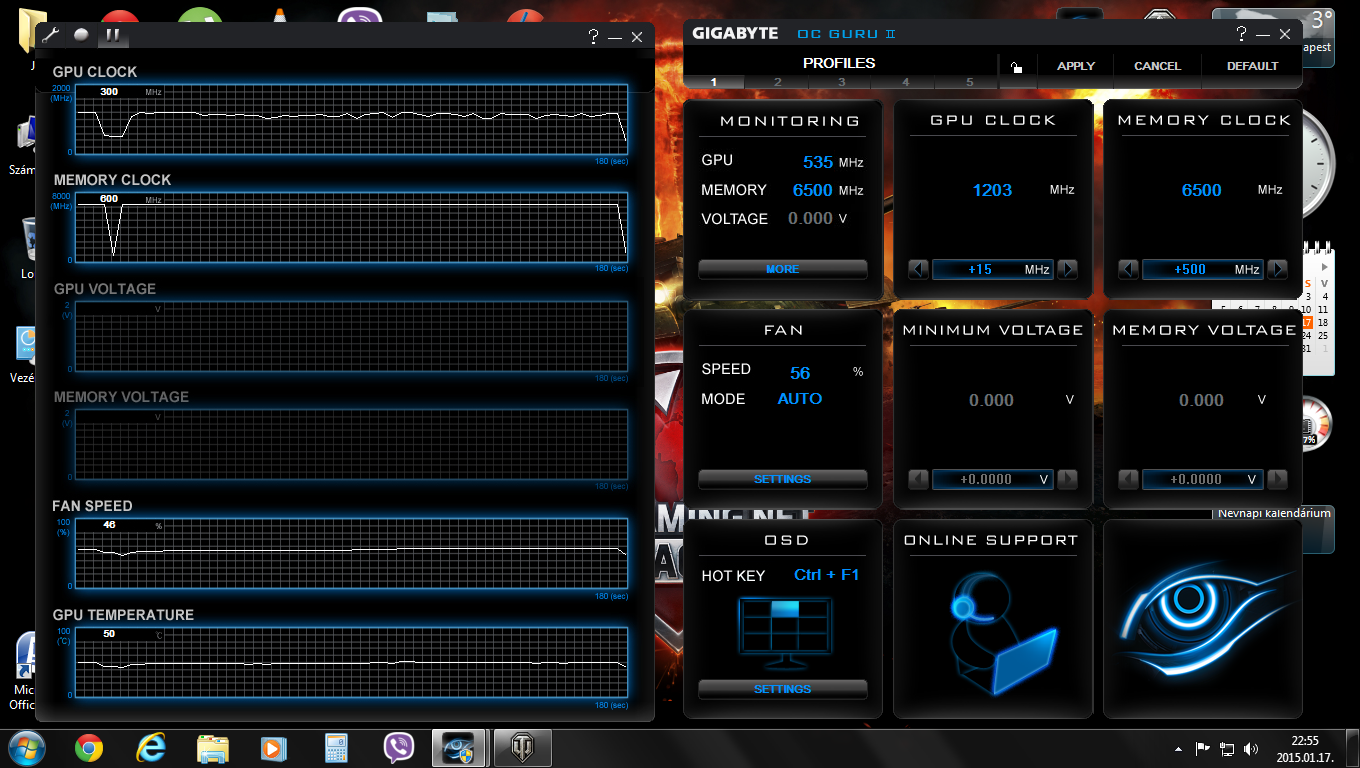Increase GPU clock offset with right arrow

coord(1067,269)
